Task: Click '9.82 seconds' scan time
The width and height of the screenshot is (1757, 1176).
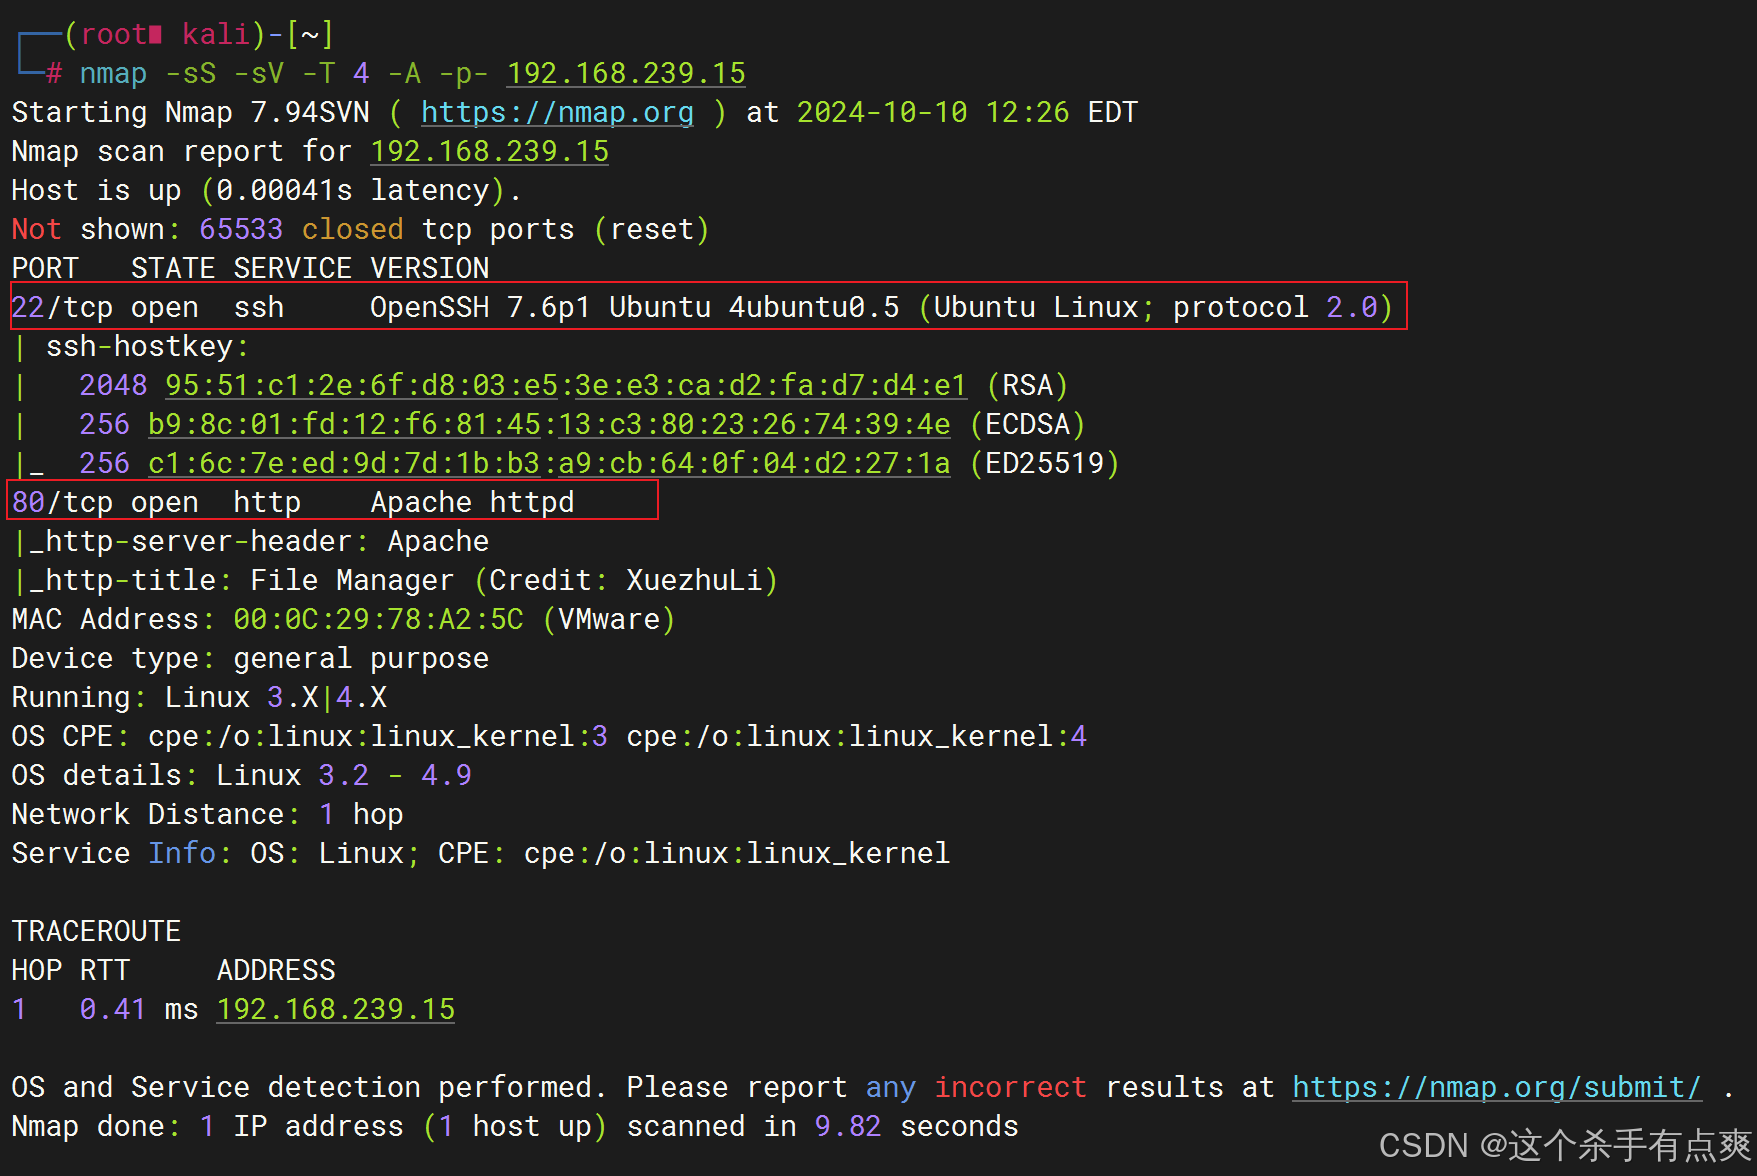Action: (x=916, y=1127)
